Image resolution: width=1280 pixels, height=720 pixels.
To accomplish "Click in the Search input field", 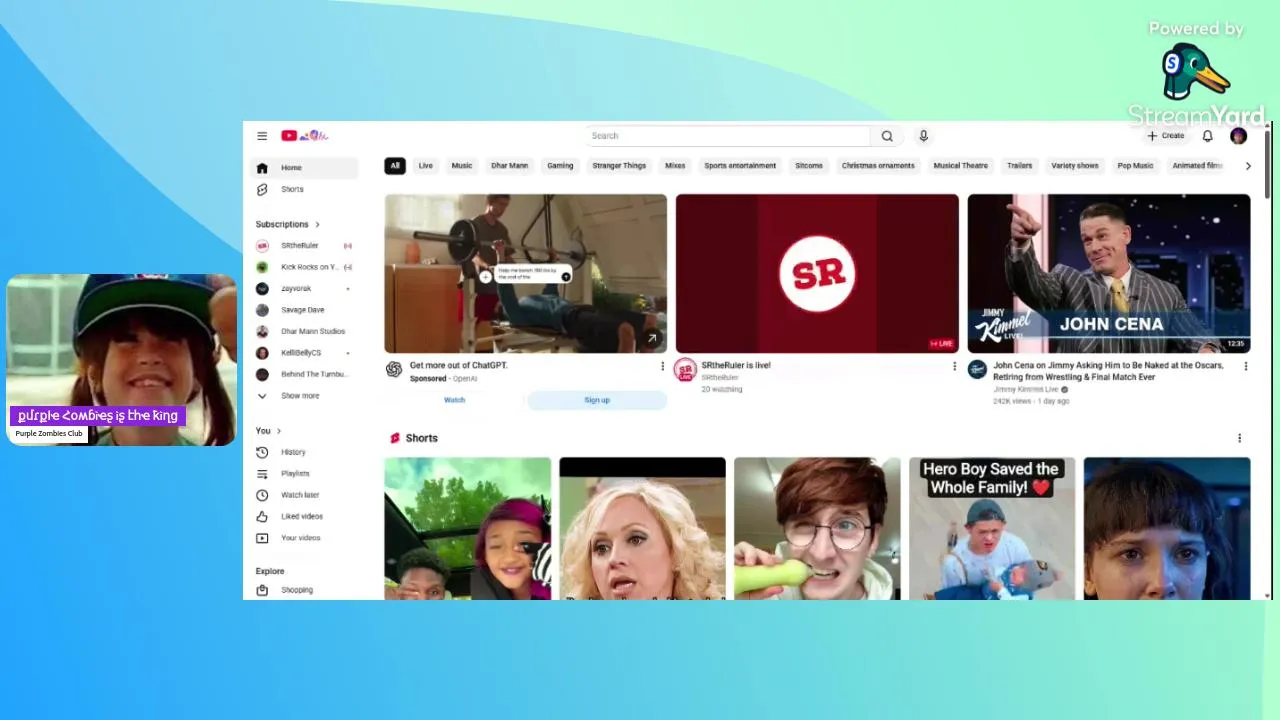I will pos(729,136).
